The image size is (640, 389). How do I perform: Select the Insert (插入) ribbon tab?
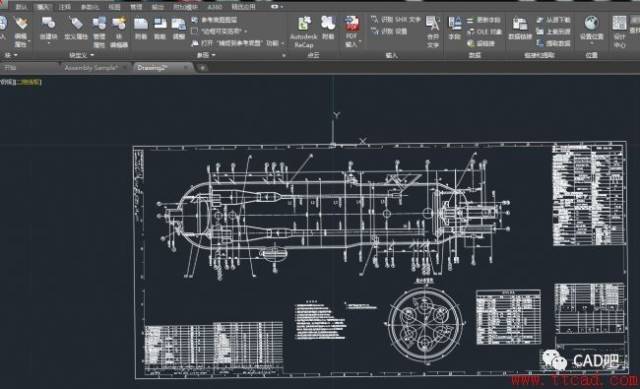(x=43, y=7)
